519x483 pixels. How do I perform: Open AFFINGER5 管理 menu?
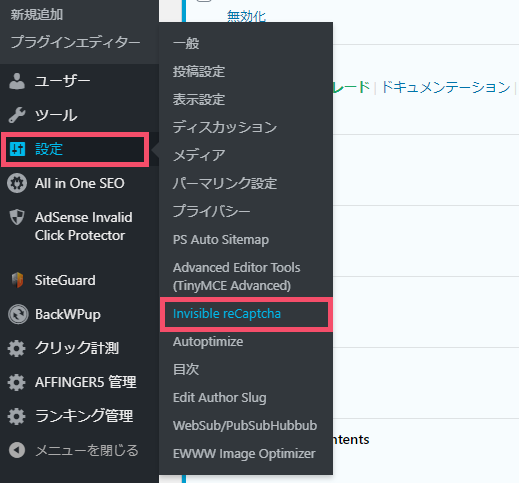point(86,382)
